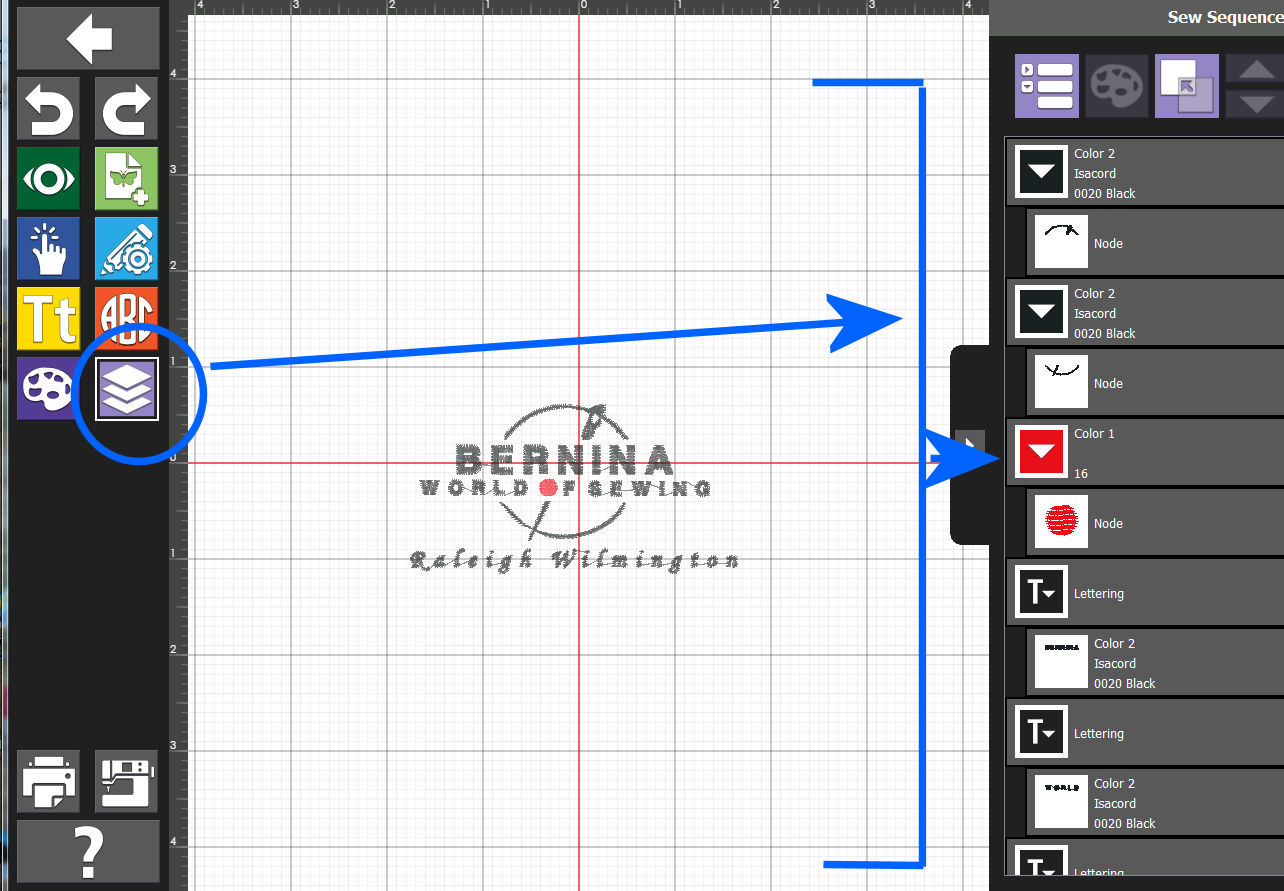
Task: Select the pointing hand touch tool
Action: coord(49,248)
